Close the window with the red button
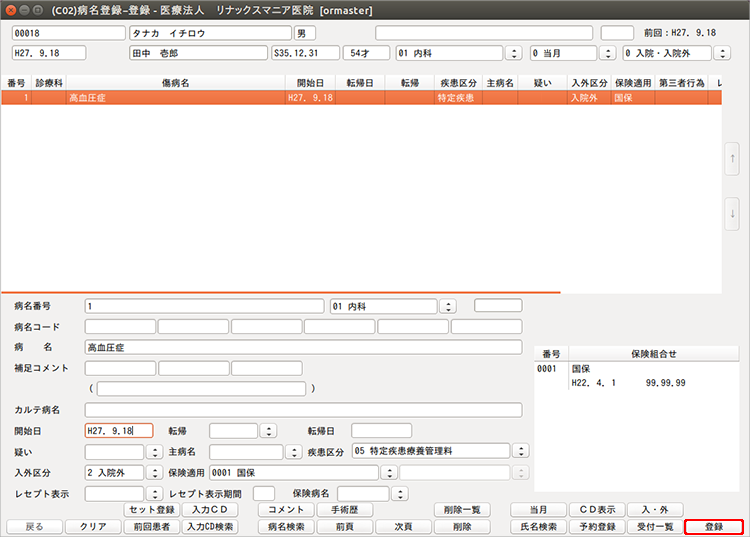This screenshot has height=537, width=750. click(11, 10)
